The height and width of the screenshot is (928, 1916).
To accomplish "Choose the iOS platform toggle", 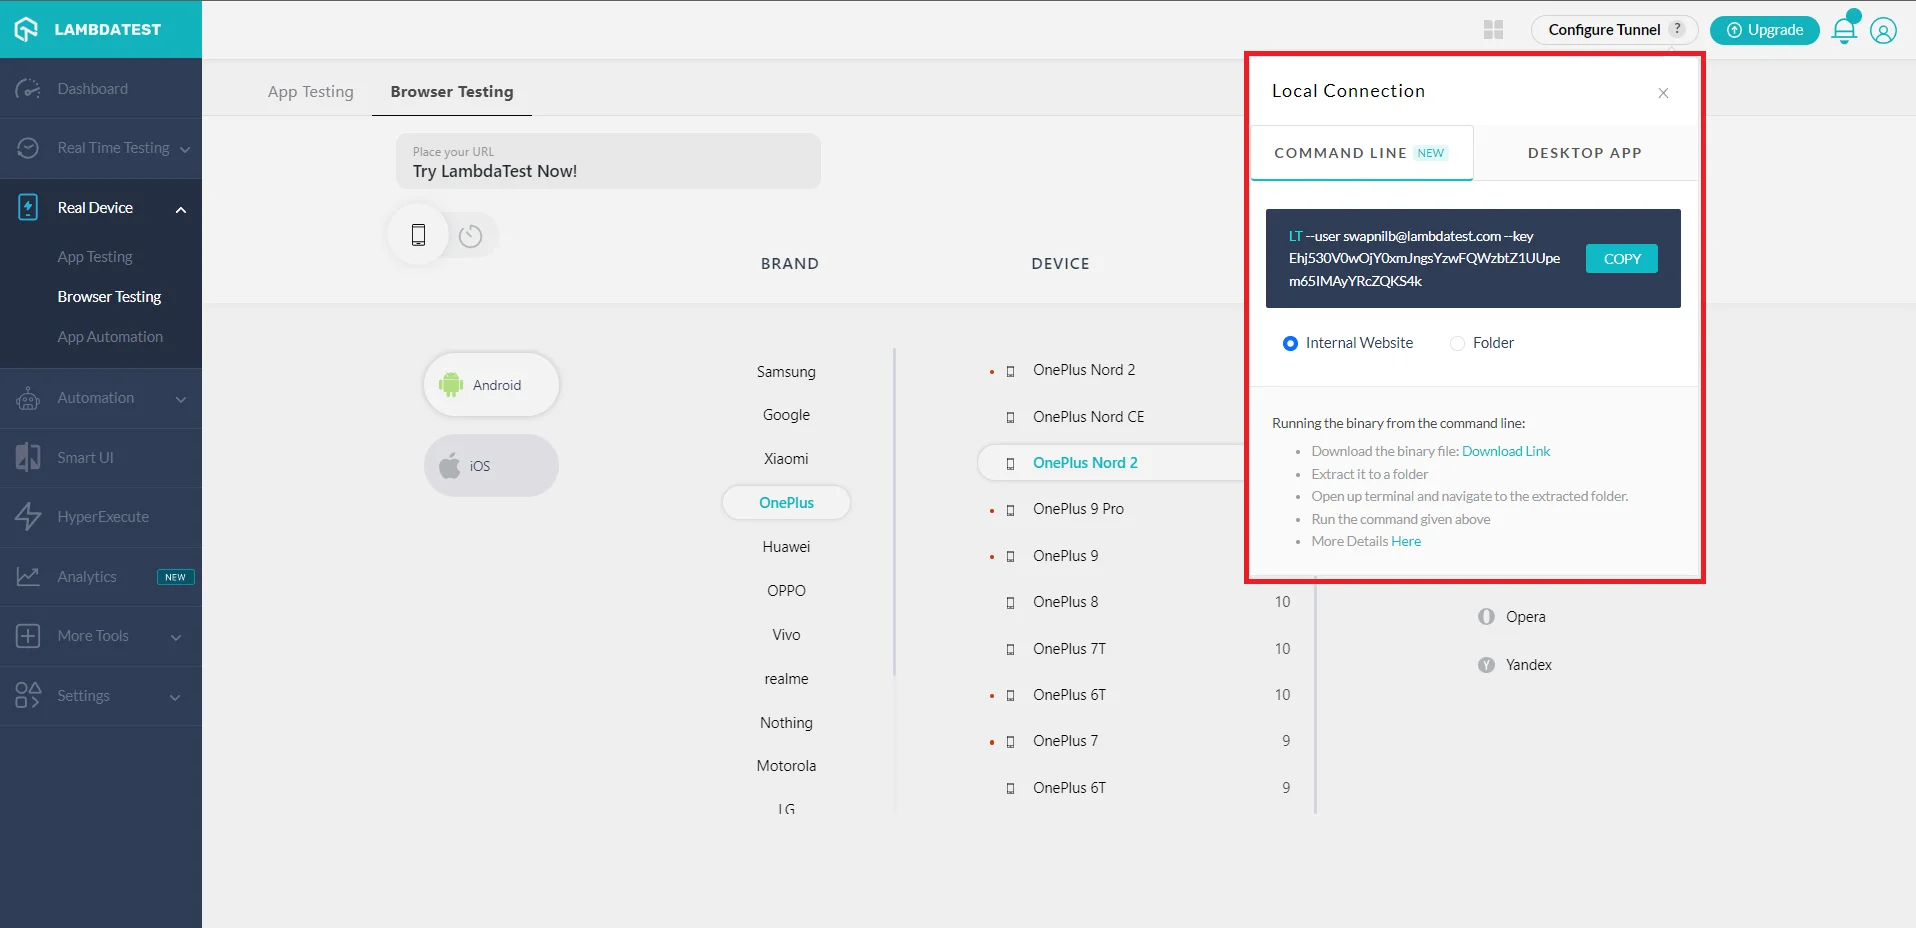I will [490, 466].
